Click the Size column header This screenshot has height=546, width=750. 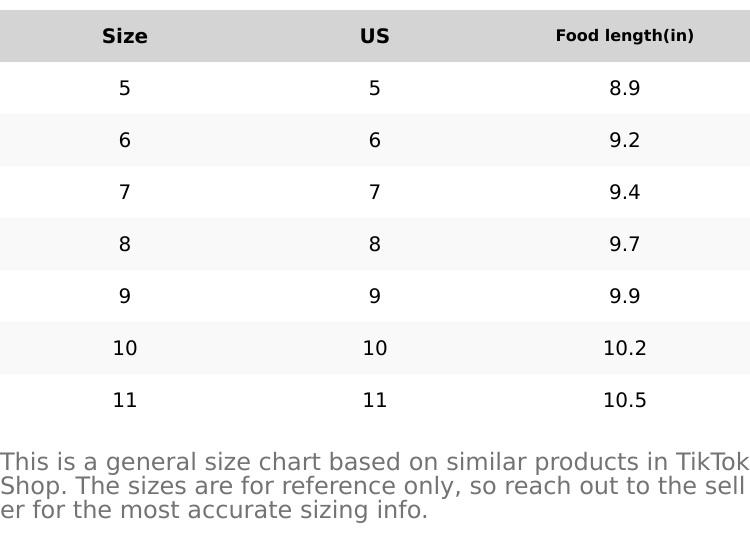tap(125, 36)
